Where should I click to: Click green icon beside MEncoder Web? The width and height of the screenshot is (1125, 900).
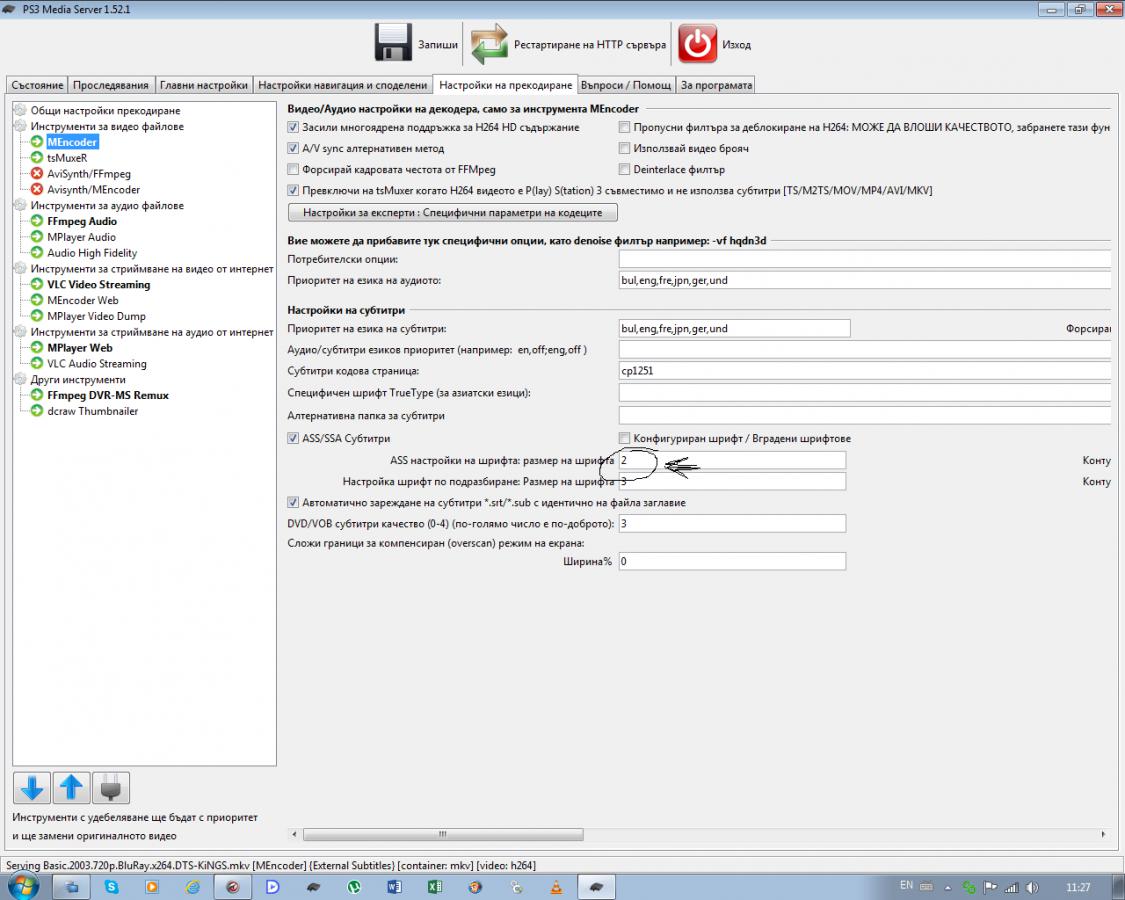pyautogui.click(x=37, y=300)
